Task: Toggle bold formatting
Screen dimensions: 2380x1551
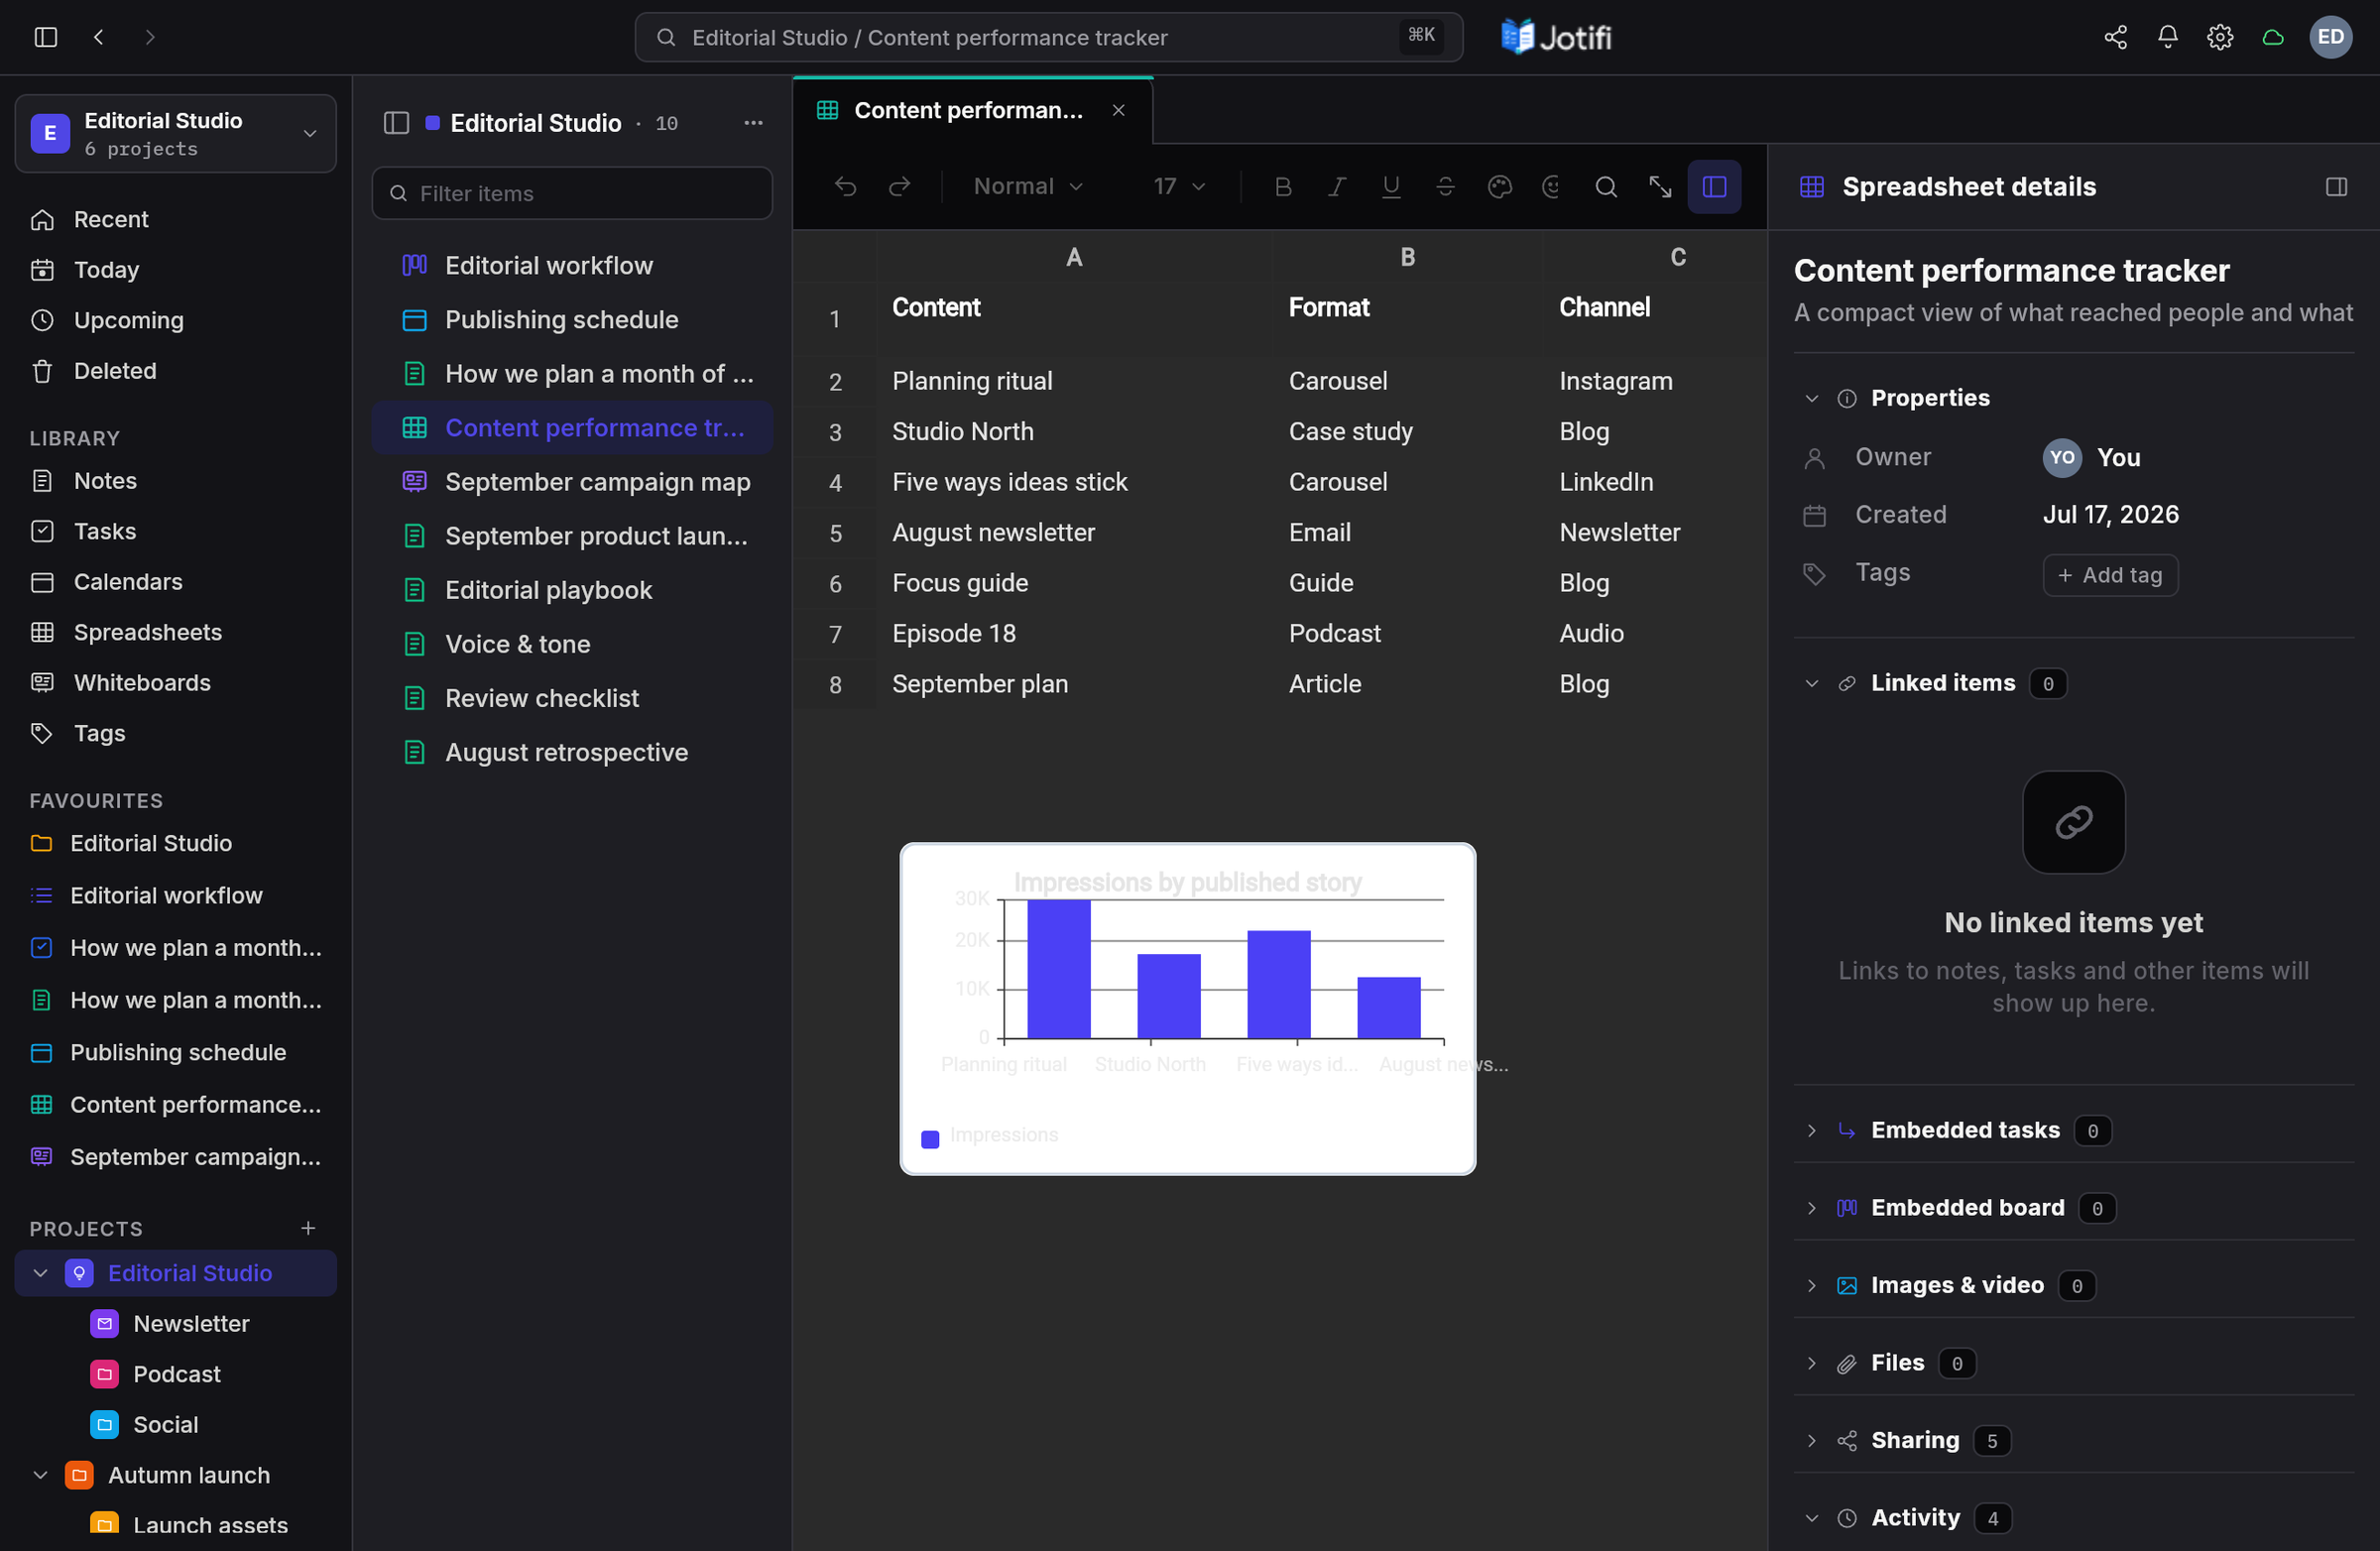Action: tap(1282, 187)
